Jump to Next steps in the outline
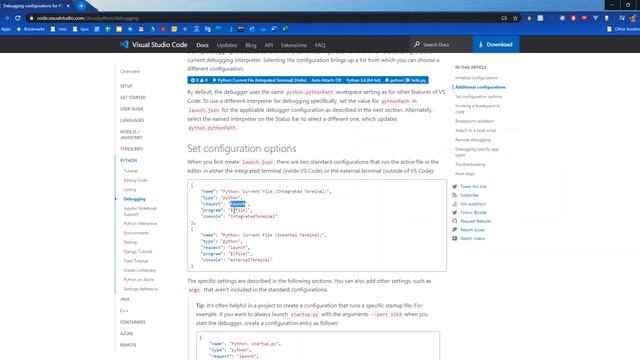Viewport: 640px width, 360px height. (x=464, y=173)
